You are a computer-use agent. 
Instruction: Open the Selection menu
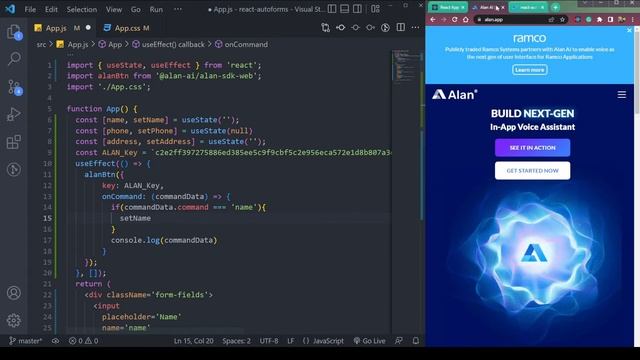point(82,9)
